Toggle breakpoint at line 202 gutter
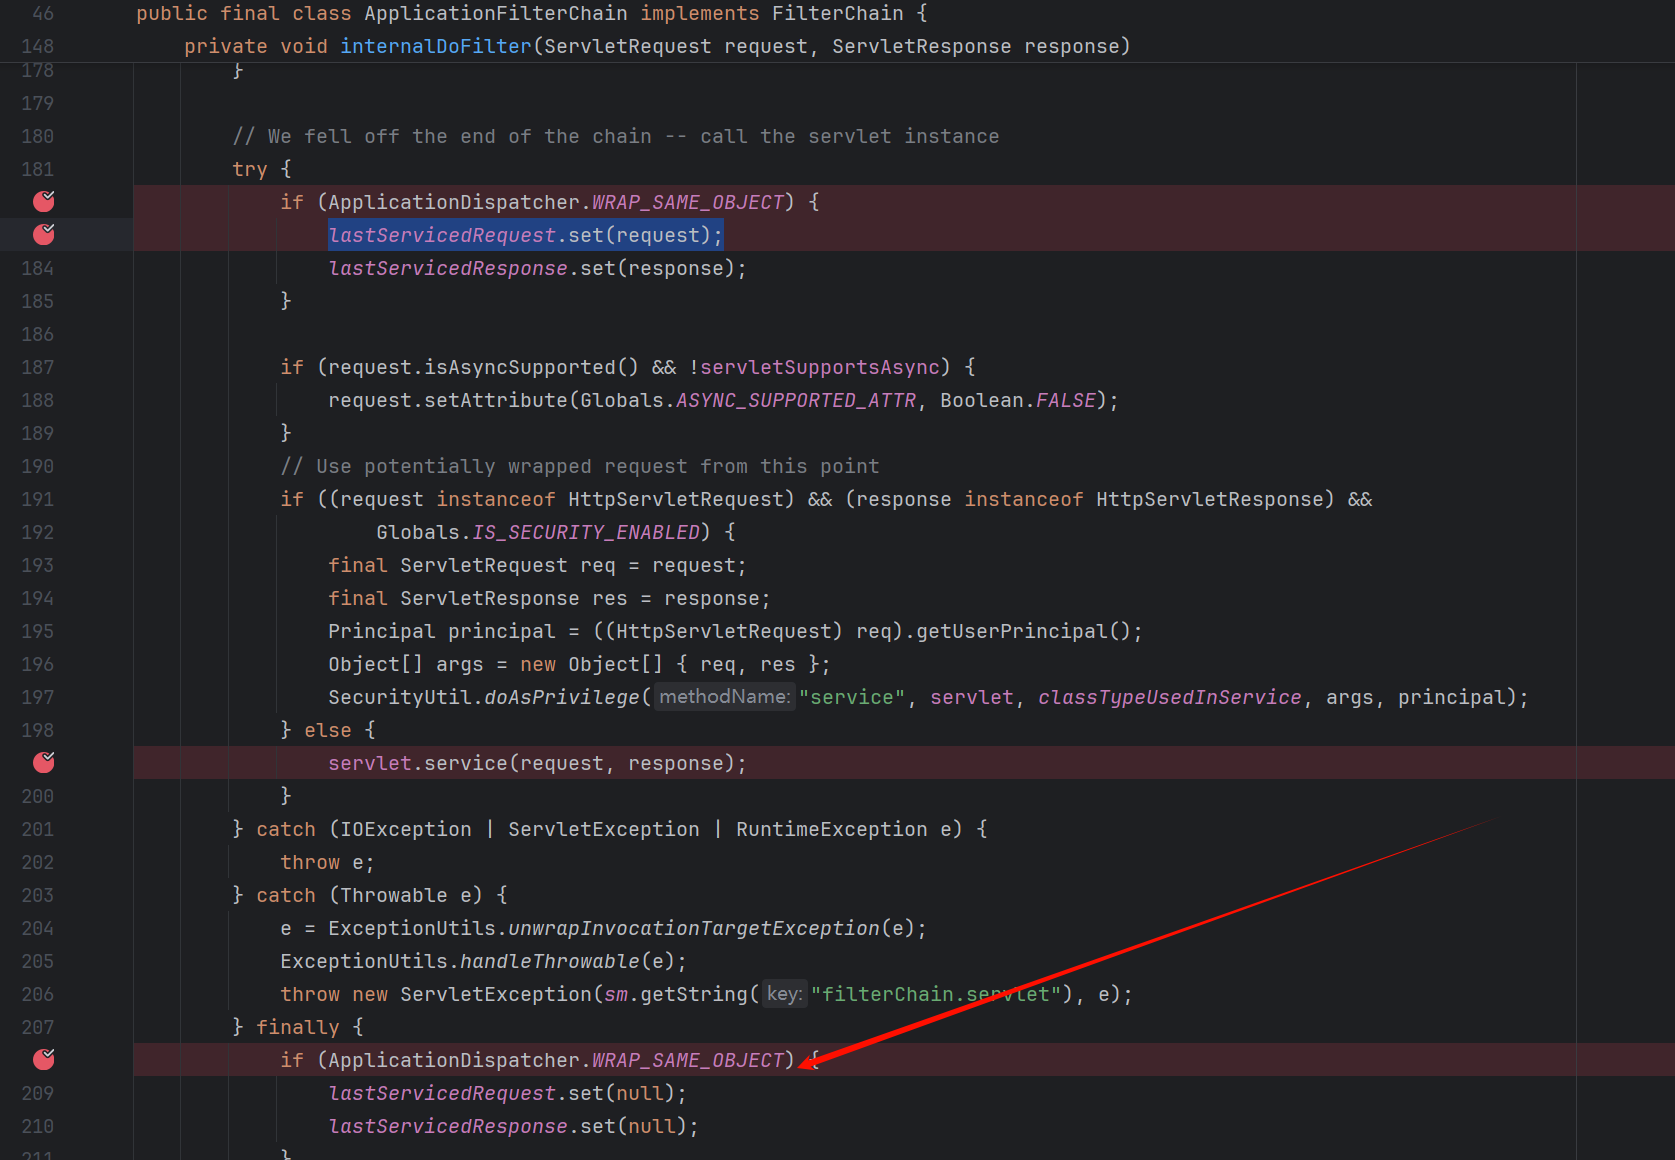The height and width of the screenshot is (1160, 1675). pyautogui.click(x=38, y=862)
